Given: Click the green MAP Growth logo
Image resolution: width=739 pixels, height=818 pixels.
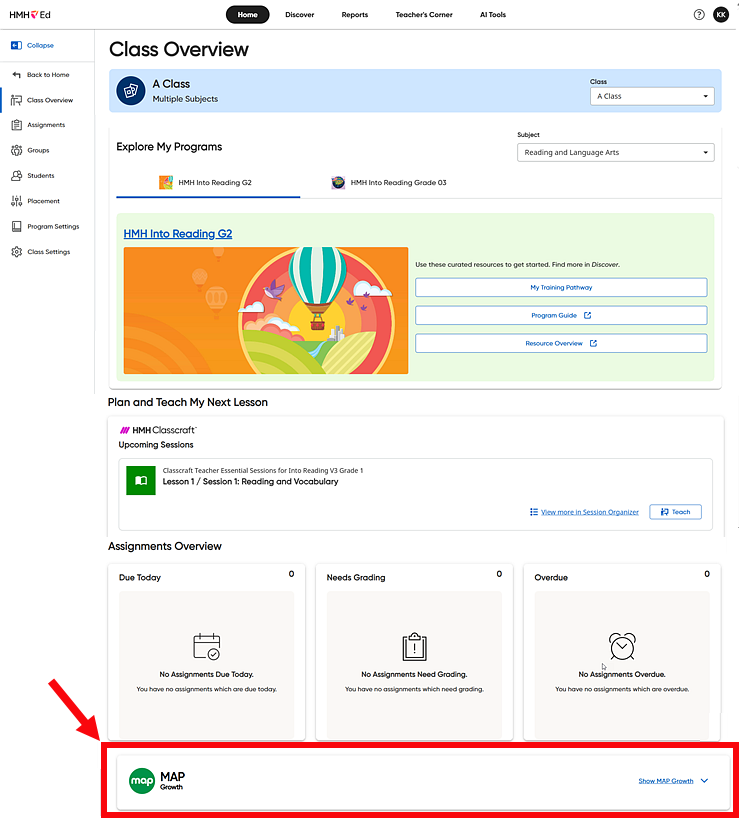Looking at the screenshot, I should pyautogui.click(x=142, y=781).
